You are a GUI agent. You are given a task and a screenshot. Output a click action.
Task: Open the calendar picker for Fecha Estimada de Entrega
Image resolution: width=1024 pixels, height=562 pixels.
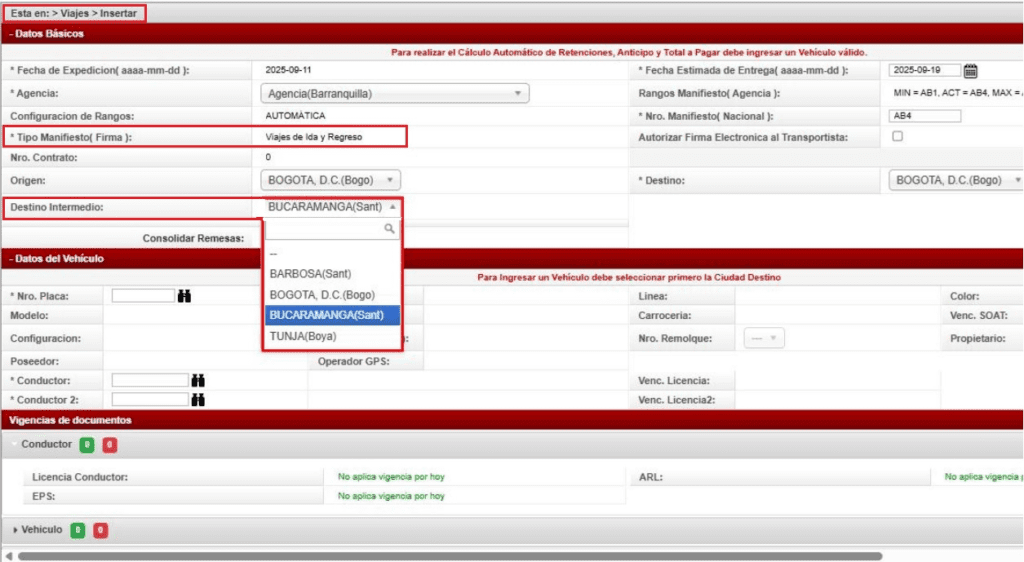click(x=970, y=71)
